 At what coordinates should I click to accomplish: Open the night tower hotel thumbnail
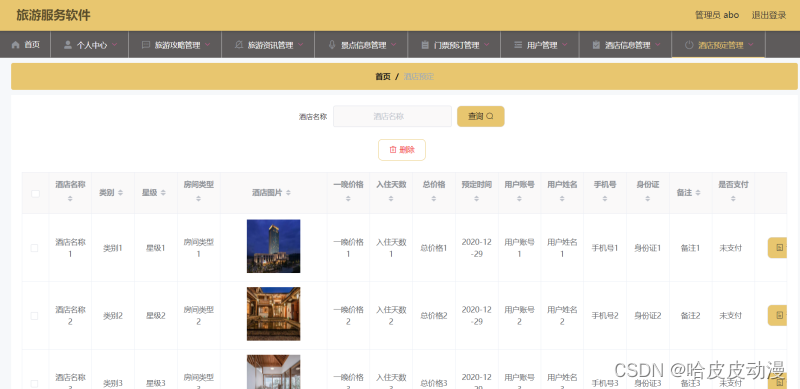tap(273, 246)
